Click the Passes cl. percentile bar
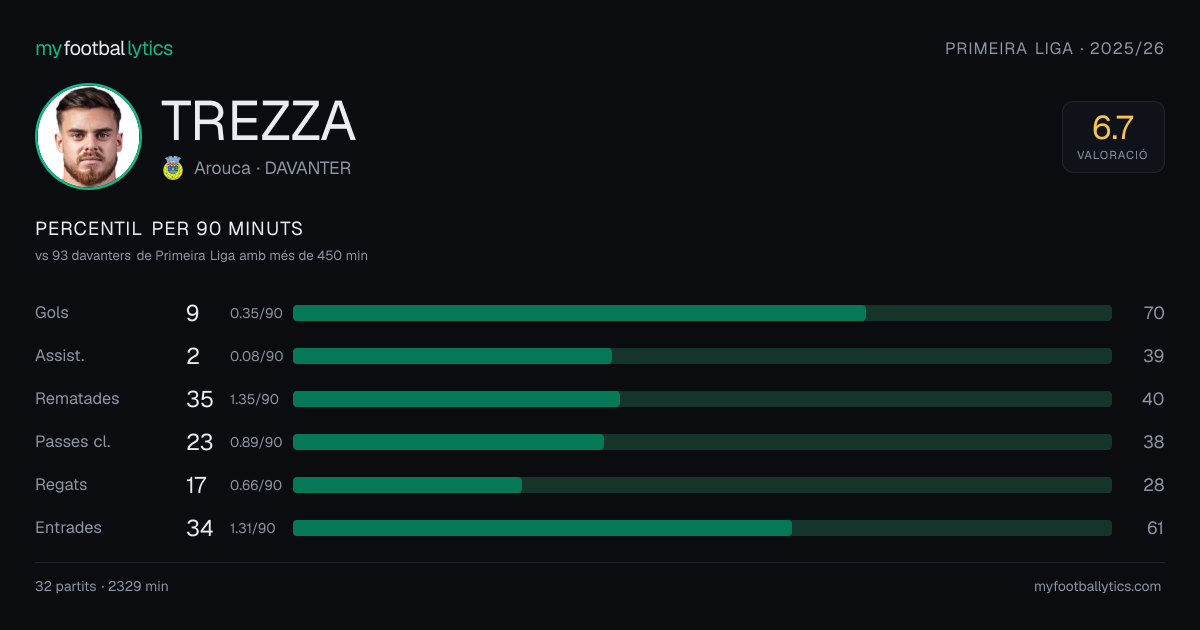Image resolution: width=1200 pixels, height=630 pixels. [x=702, y=442]
